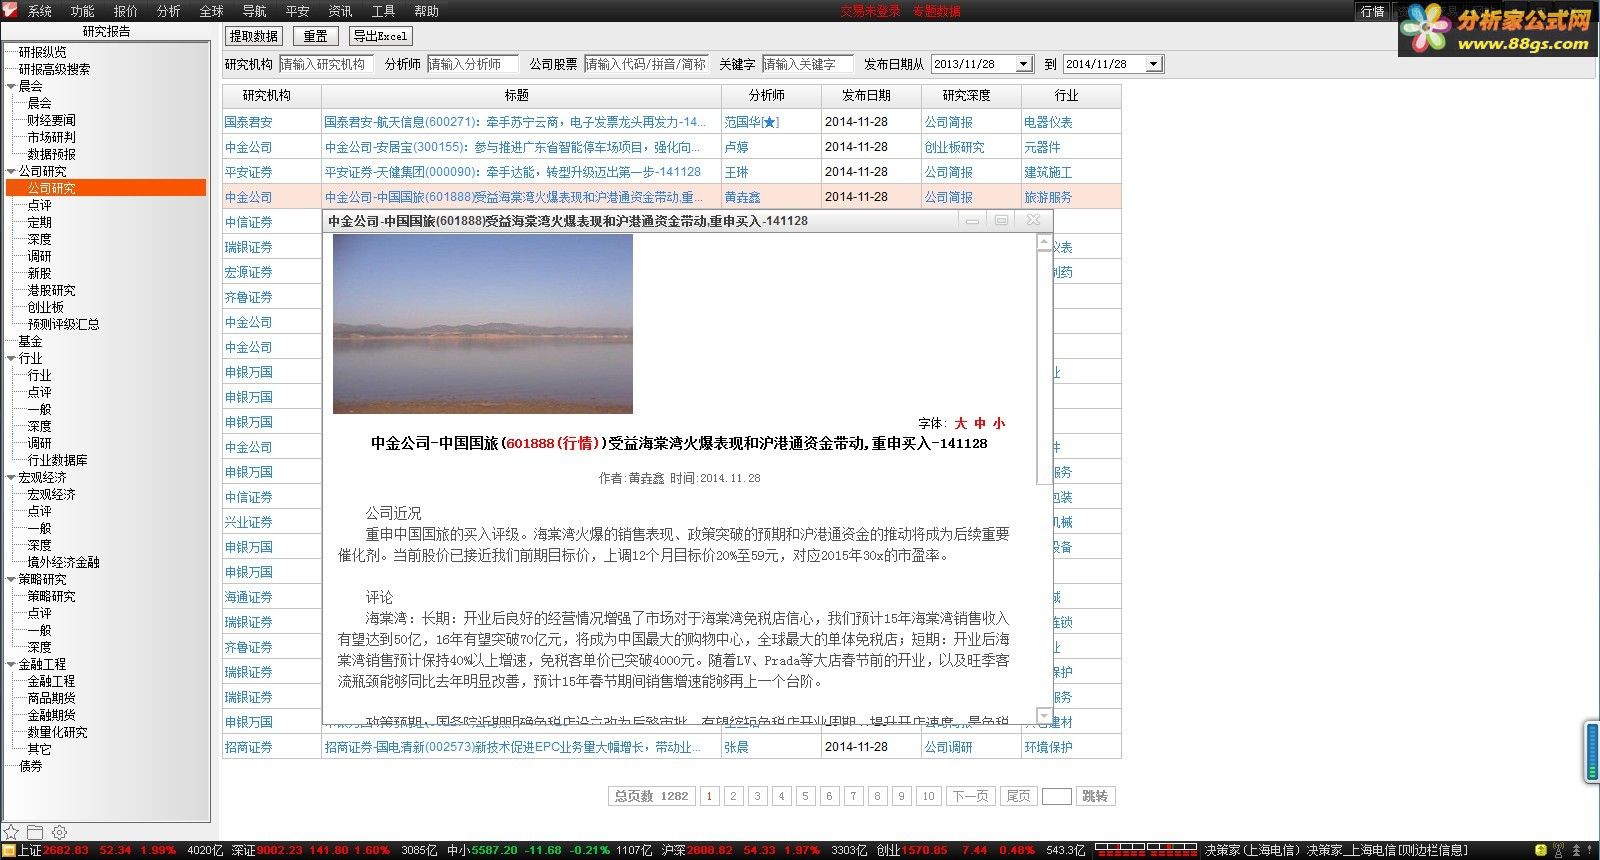The height and width of the screenshot is (860, 1600).
Task: Set report font size to 大
Action: tap(961, 423)
